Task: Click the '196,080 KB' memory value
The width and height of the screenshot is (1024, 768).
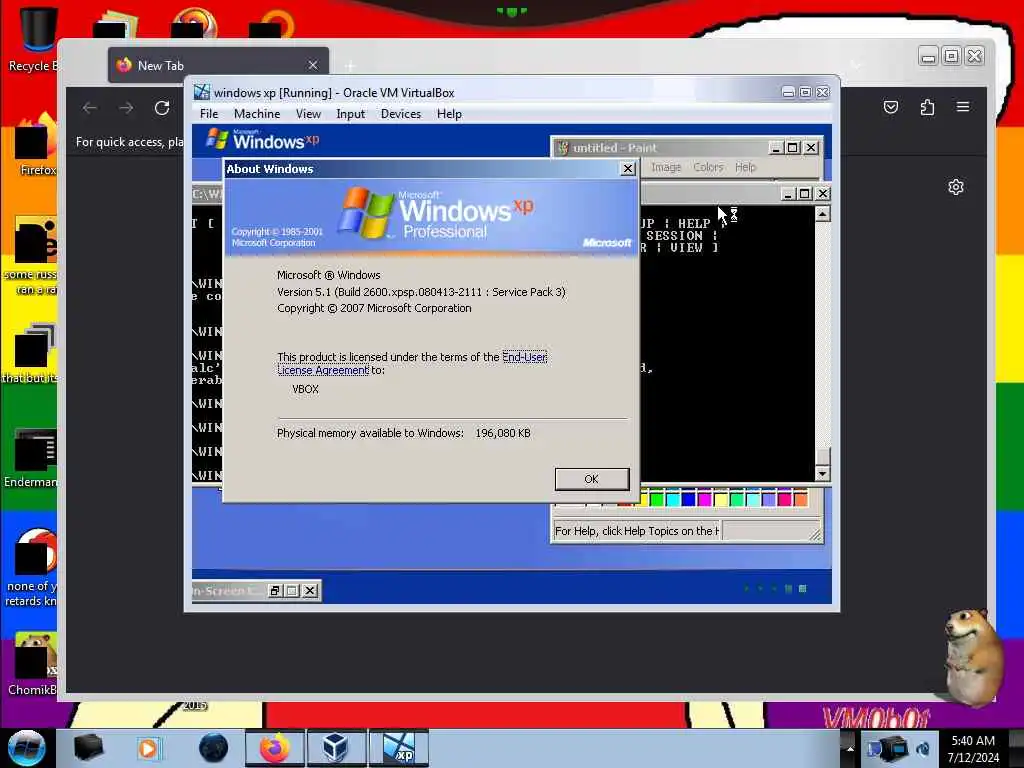Action: pos(503,433)
